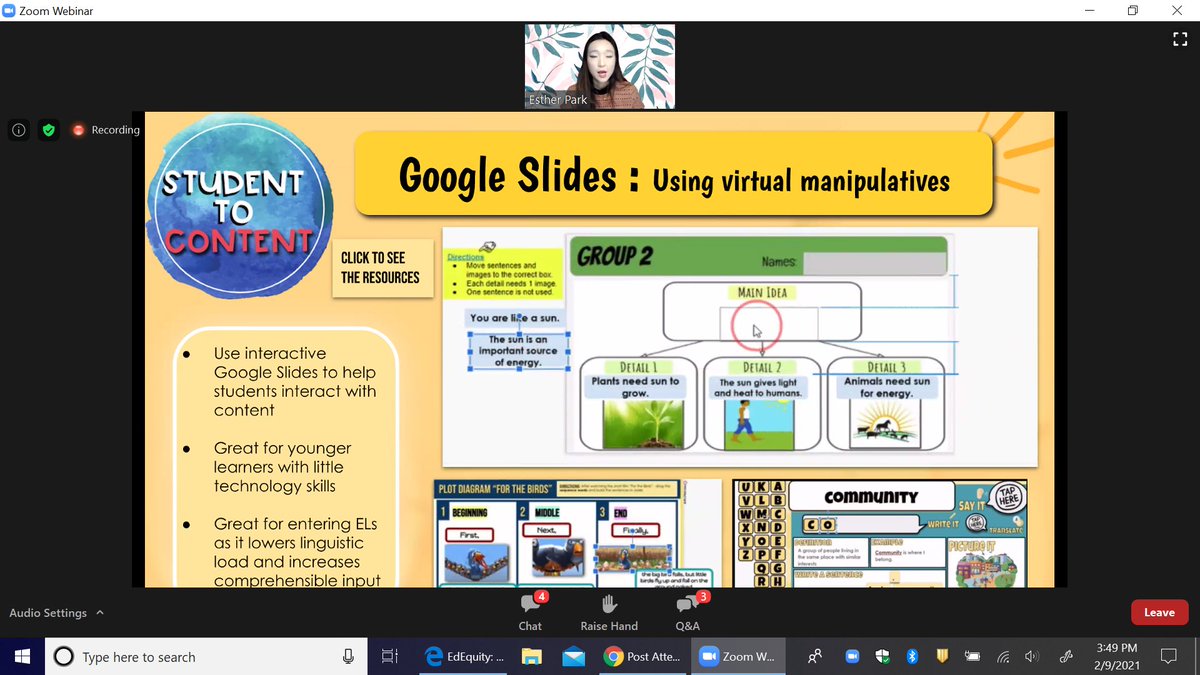The image size is (1200, 675).
Task: Click the TAP HERE button on Community slide
Action: (x=1008, y=496)
